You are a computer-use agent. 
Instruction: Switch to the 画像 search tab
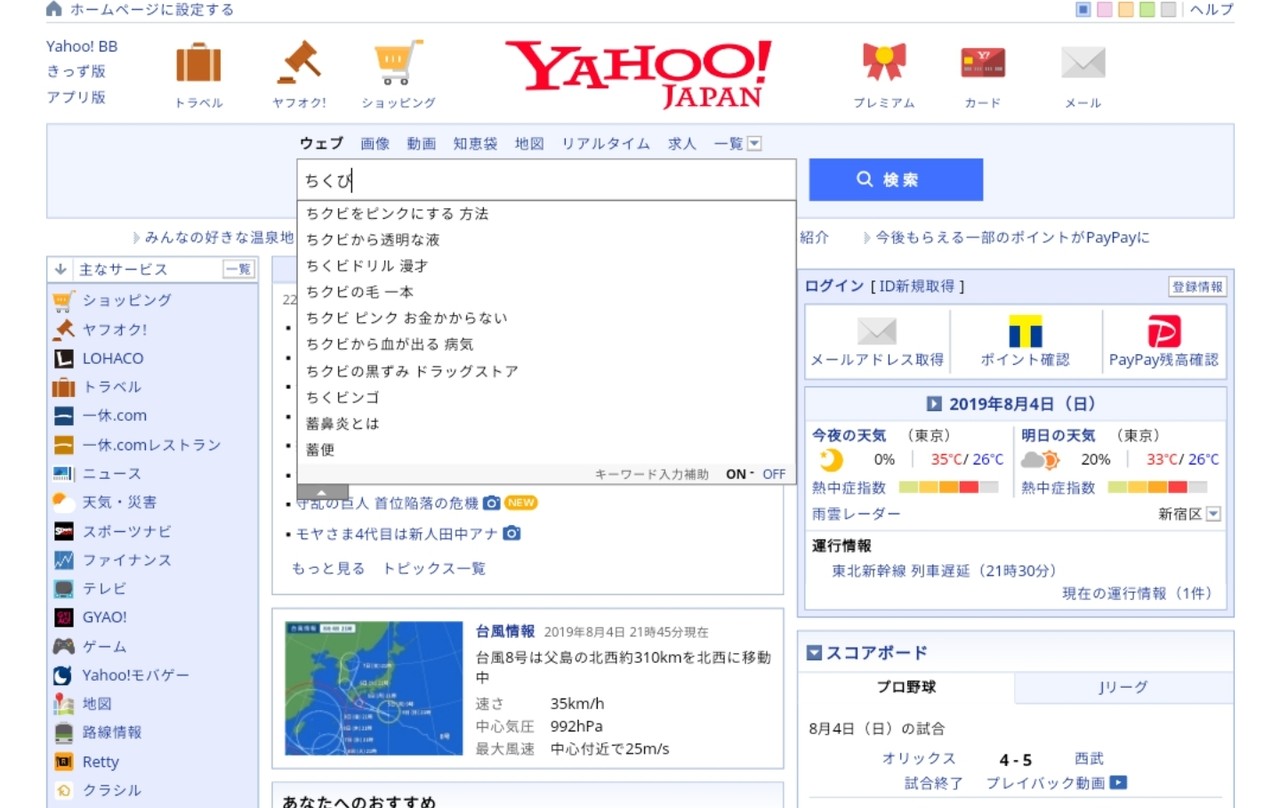click(375, 144)
